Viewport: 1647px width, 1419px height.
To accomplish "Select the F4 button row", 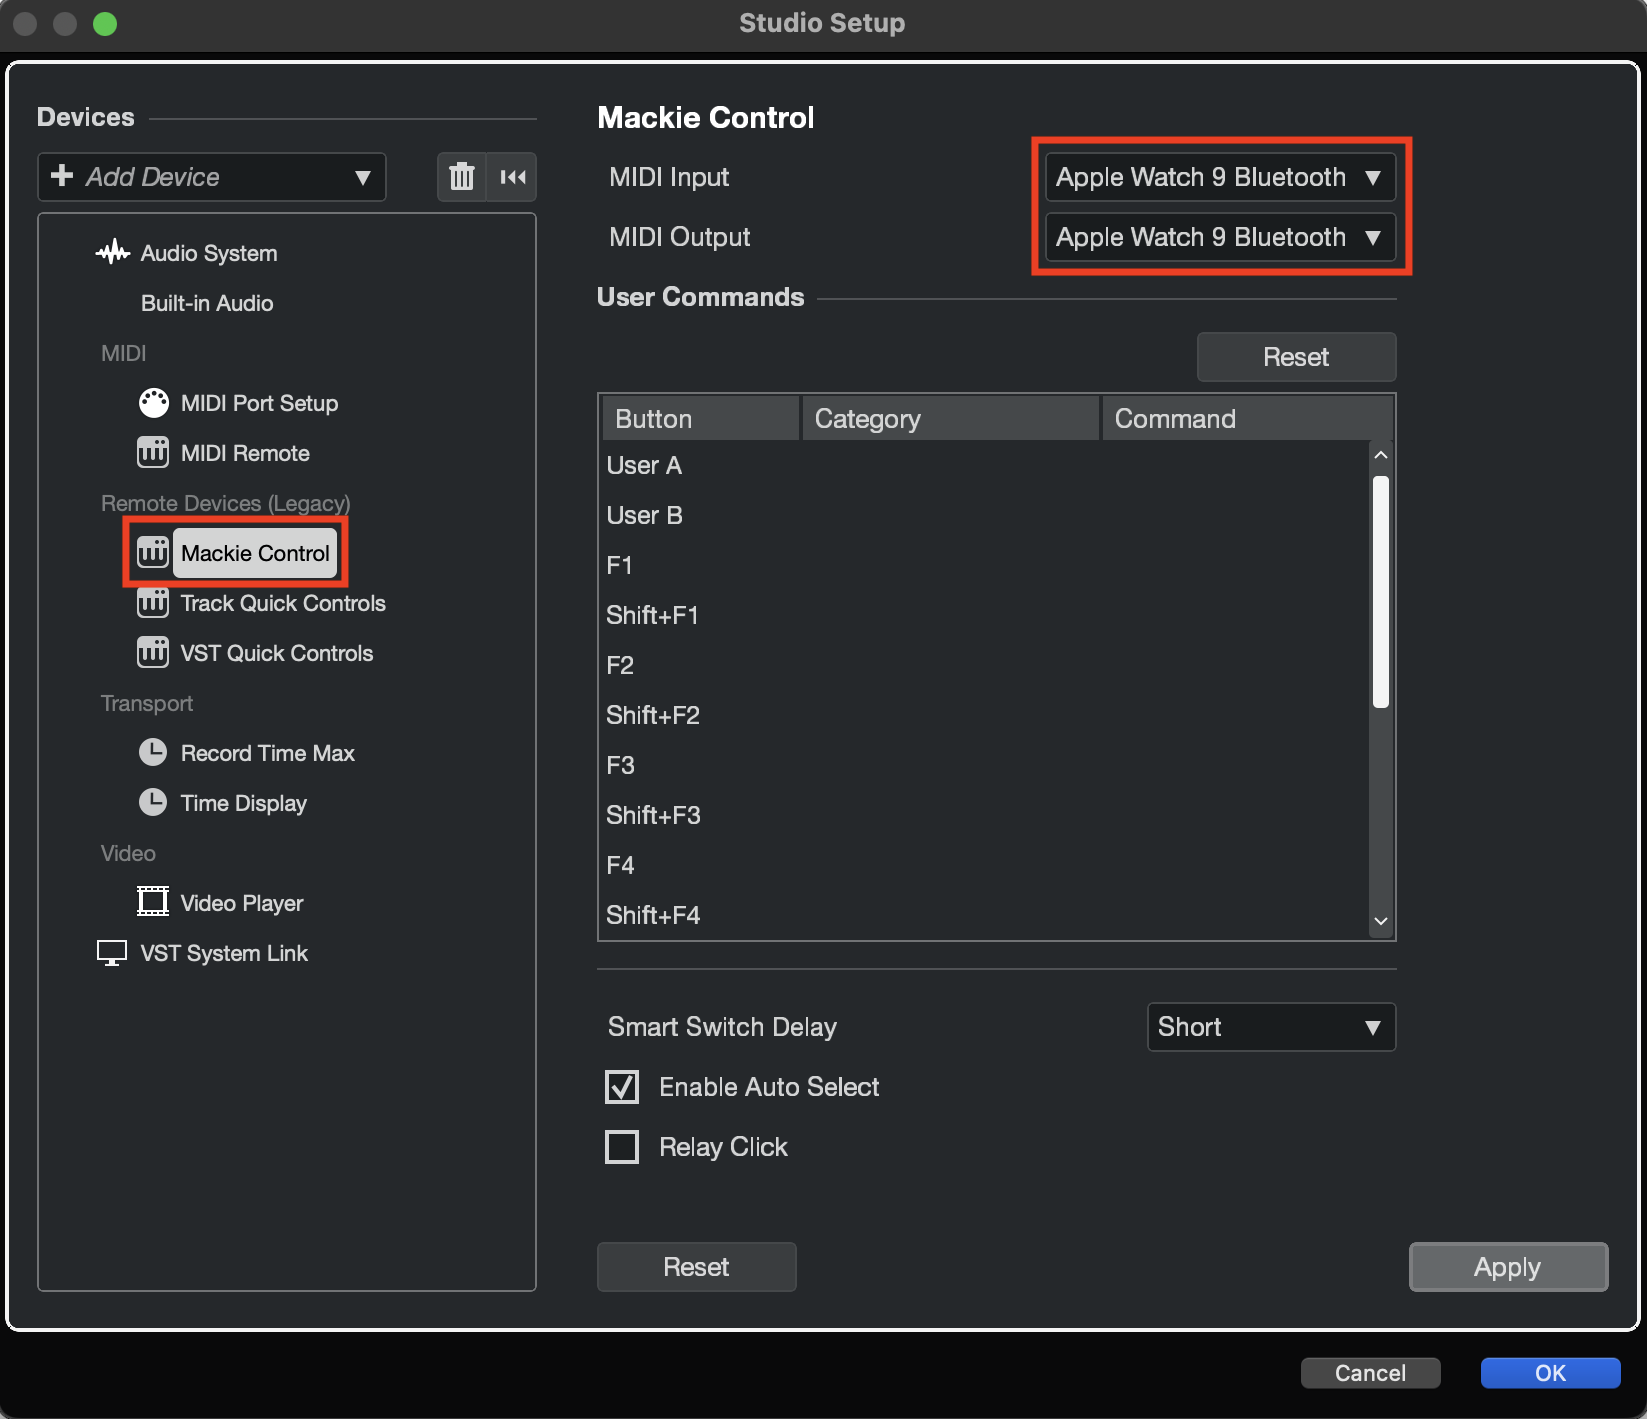I will pos(985,865).
